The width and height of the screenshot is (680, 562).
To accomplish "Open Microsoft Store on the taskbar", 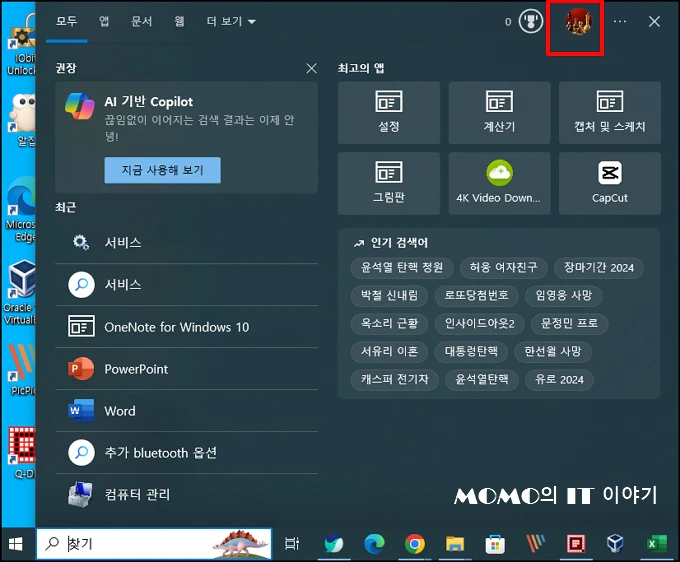I will 495,544.
